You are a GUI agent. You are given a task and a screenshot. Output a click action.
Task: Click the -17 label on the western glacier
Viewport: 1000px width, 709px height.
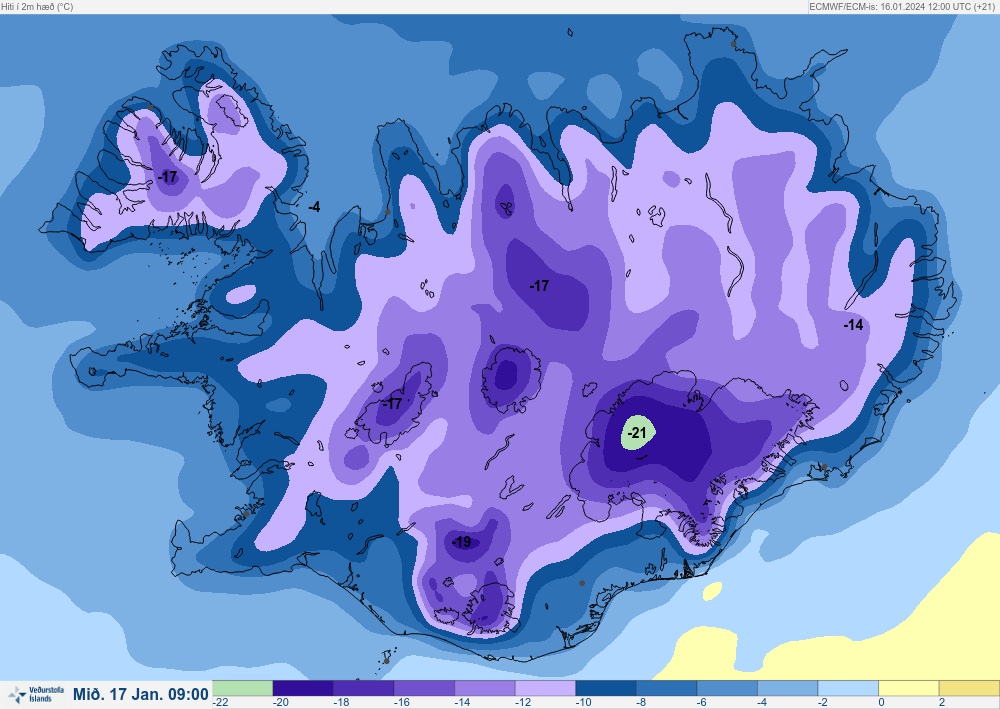(392, 404)
